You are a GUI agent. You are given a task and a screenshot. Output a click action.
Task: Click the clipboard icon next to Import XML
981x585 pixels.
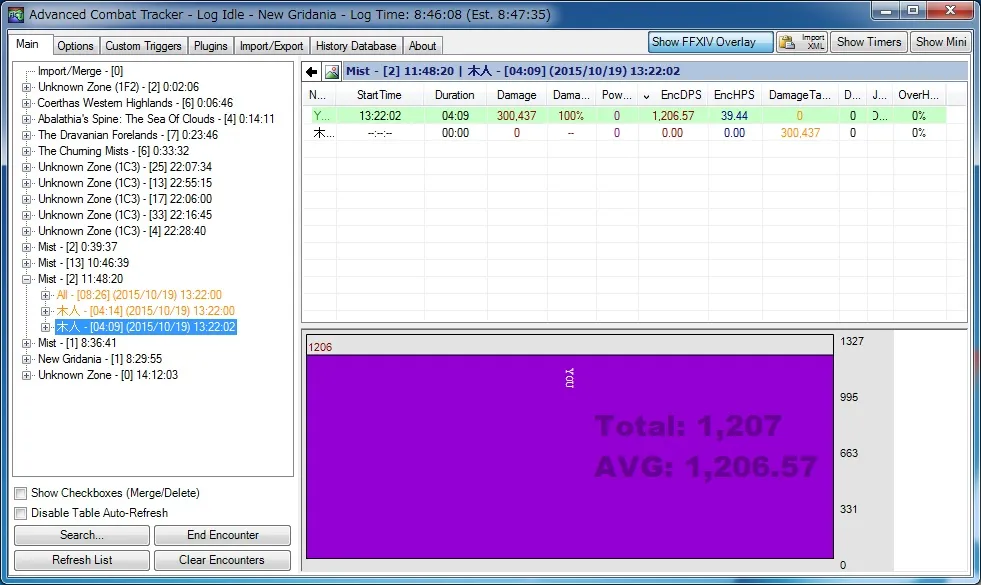click(x=786, y=42)
